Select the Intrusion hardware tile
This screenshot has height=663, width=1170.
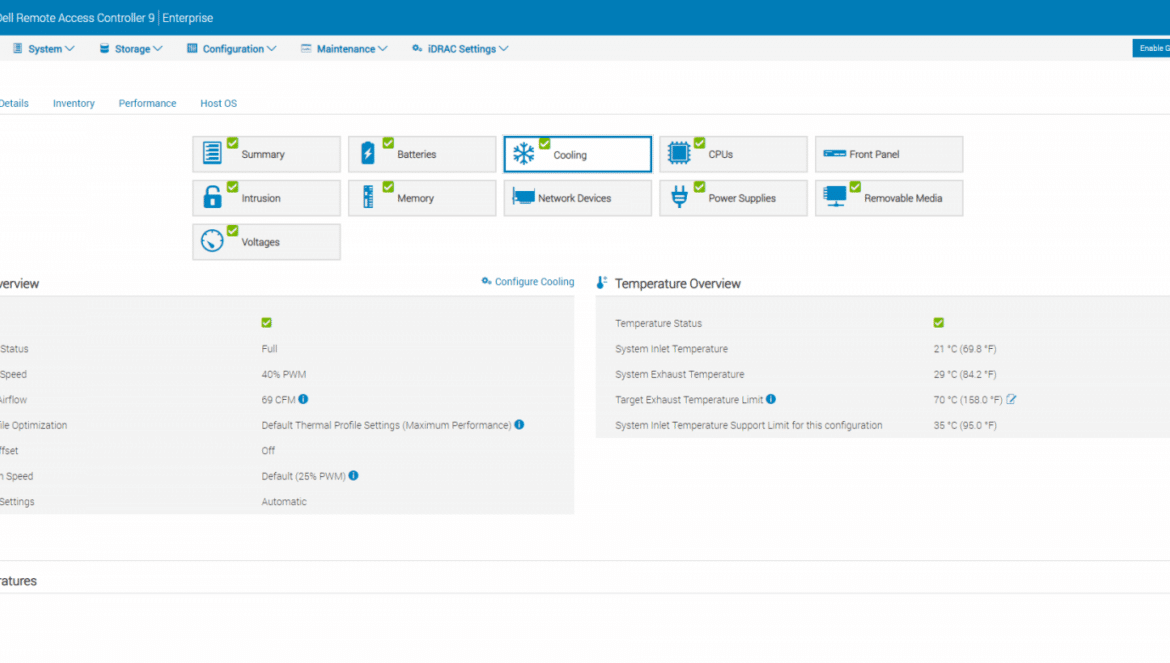[x=266, y=198]
